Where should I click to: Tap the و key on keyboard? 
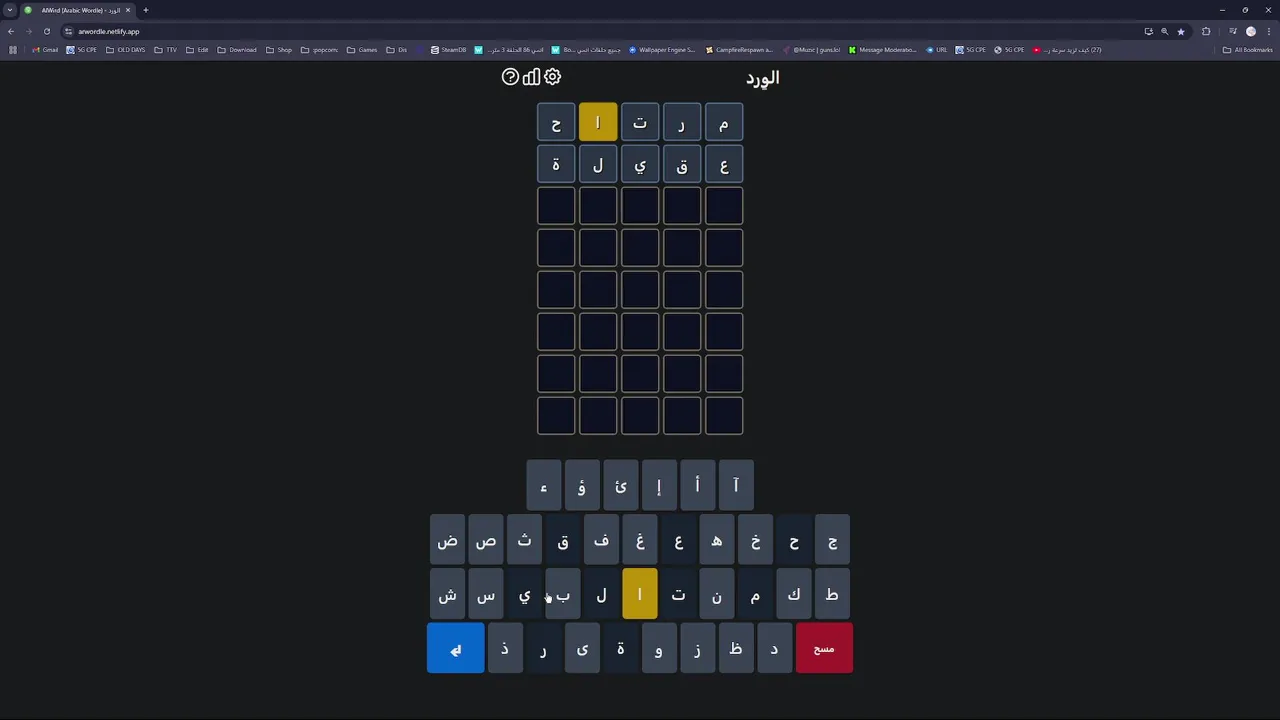pyautogui.click(x=659, y=648)
